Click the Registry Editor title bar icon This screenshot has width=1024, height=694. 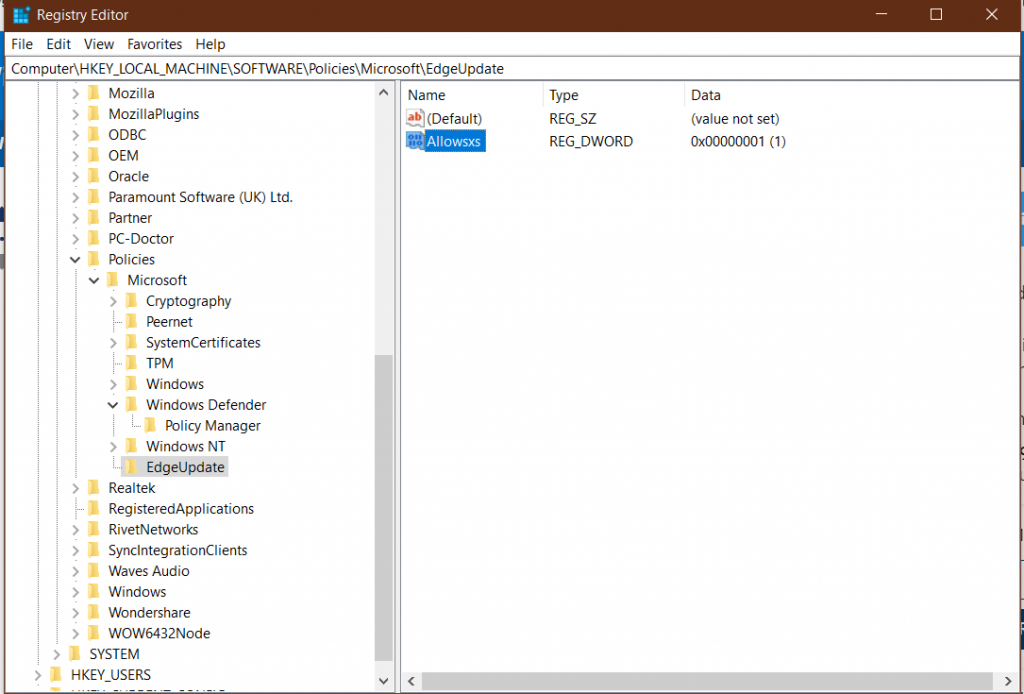pos(21,15)
